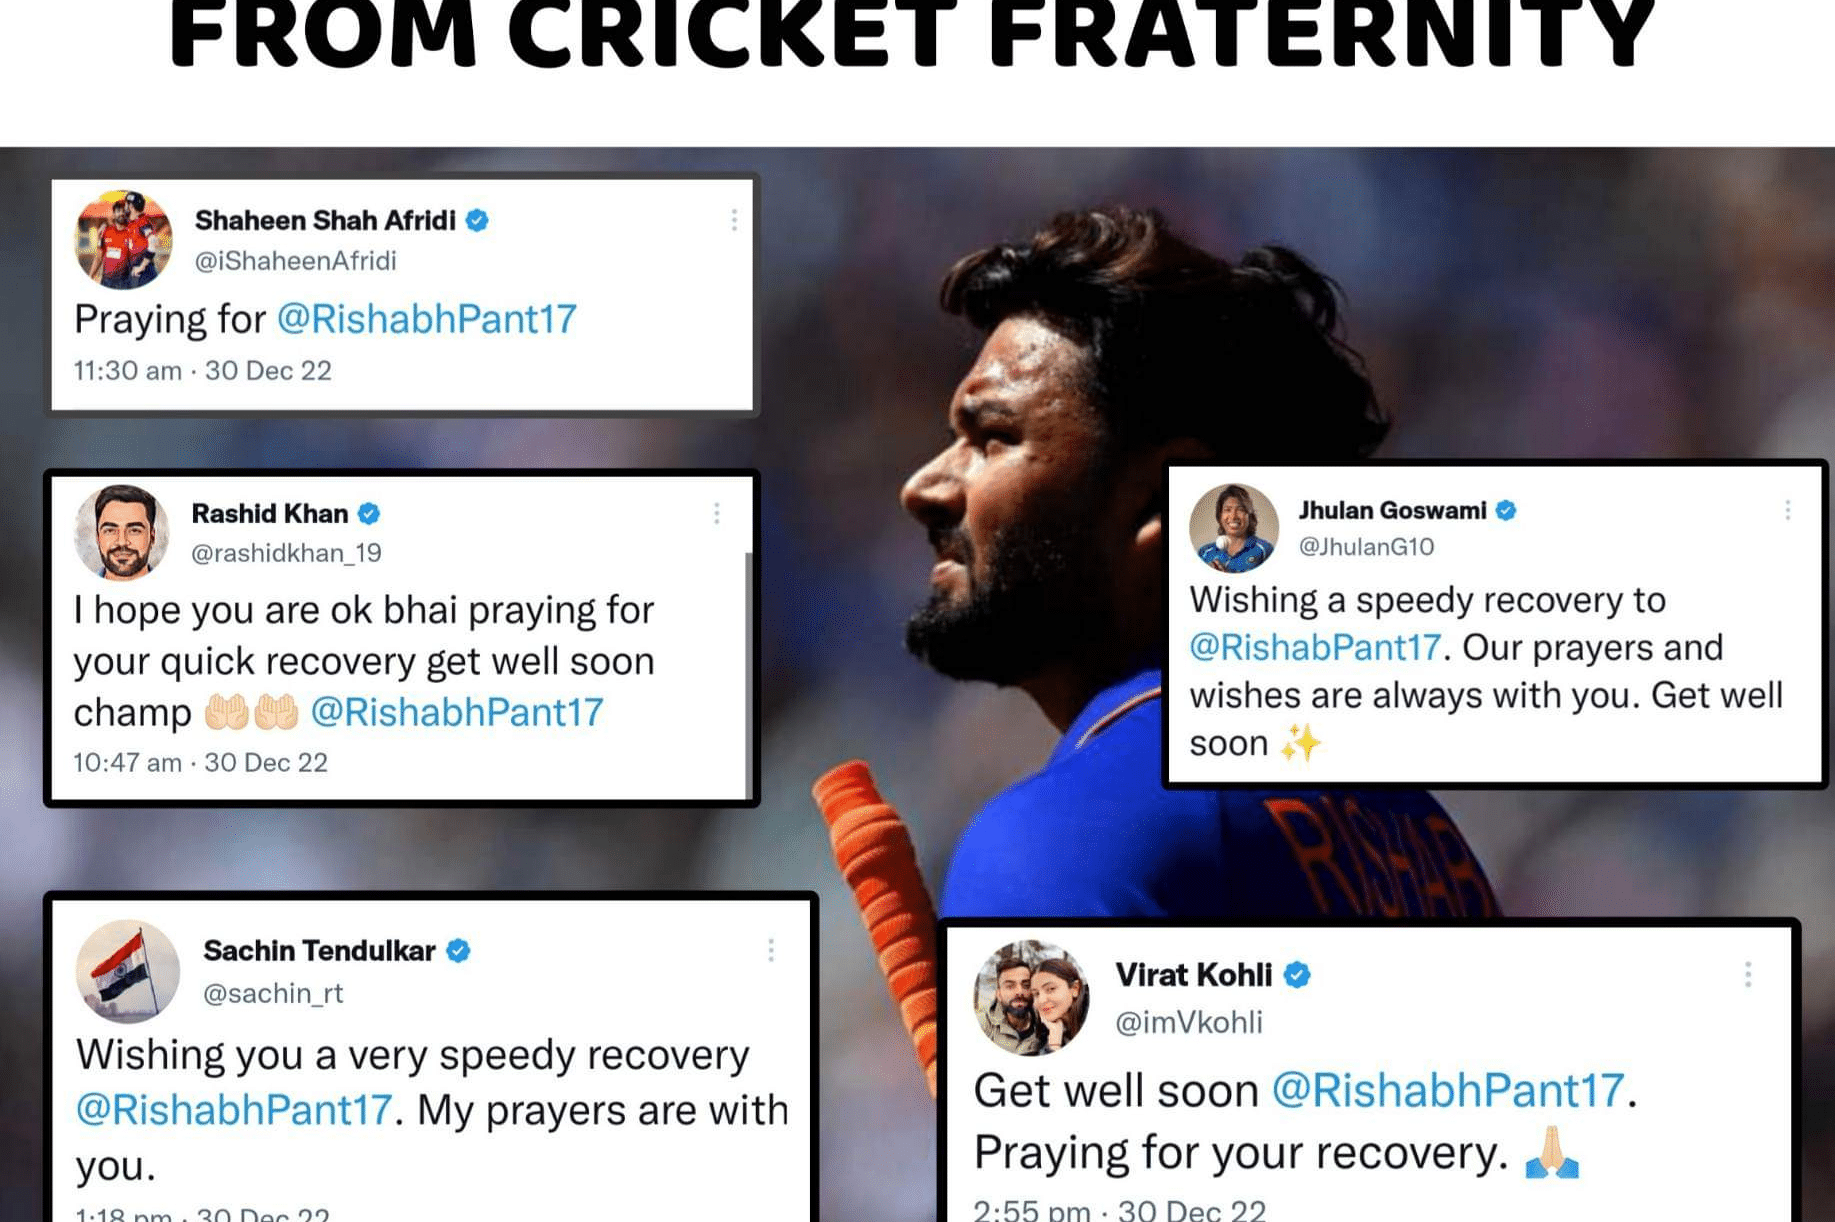Click Sachin Tendulkar's verified badge
1835x1222 pixels.
click(x=458, y=951)
